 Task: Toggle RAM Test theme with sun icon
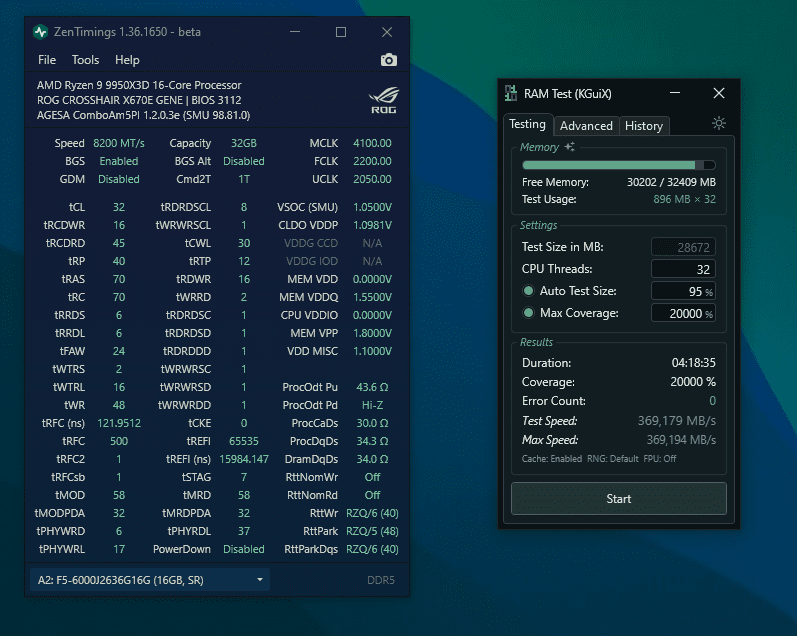719,123
